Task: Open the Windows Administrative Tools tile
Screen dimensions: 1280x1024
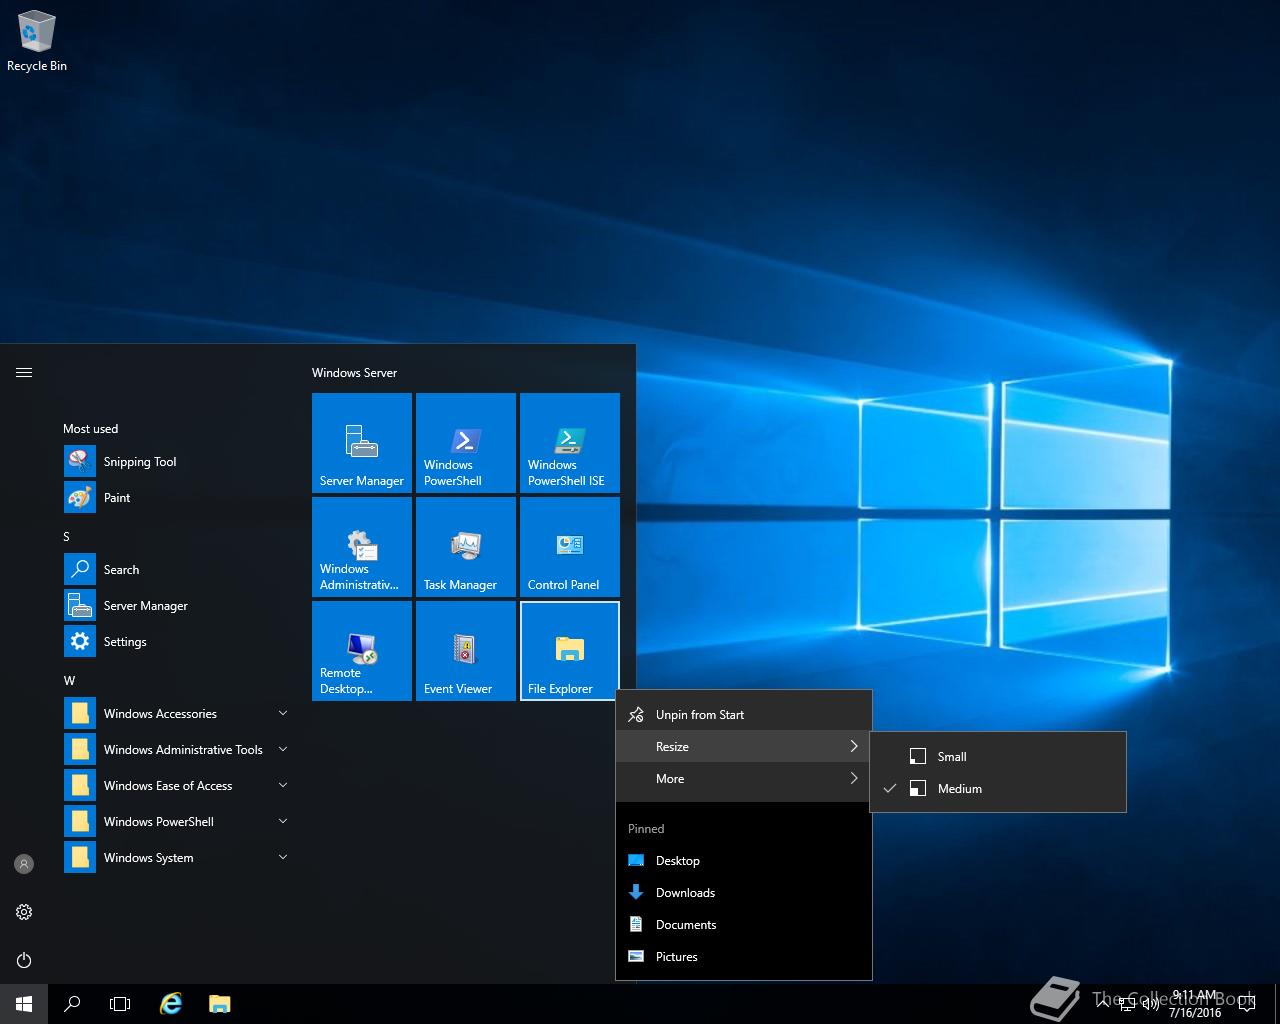Action: 362,547
